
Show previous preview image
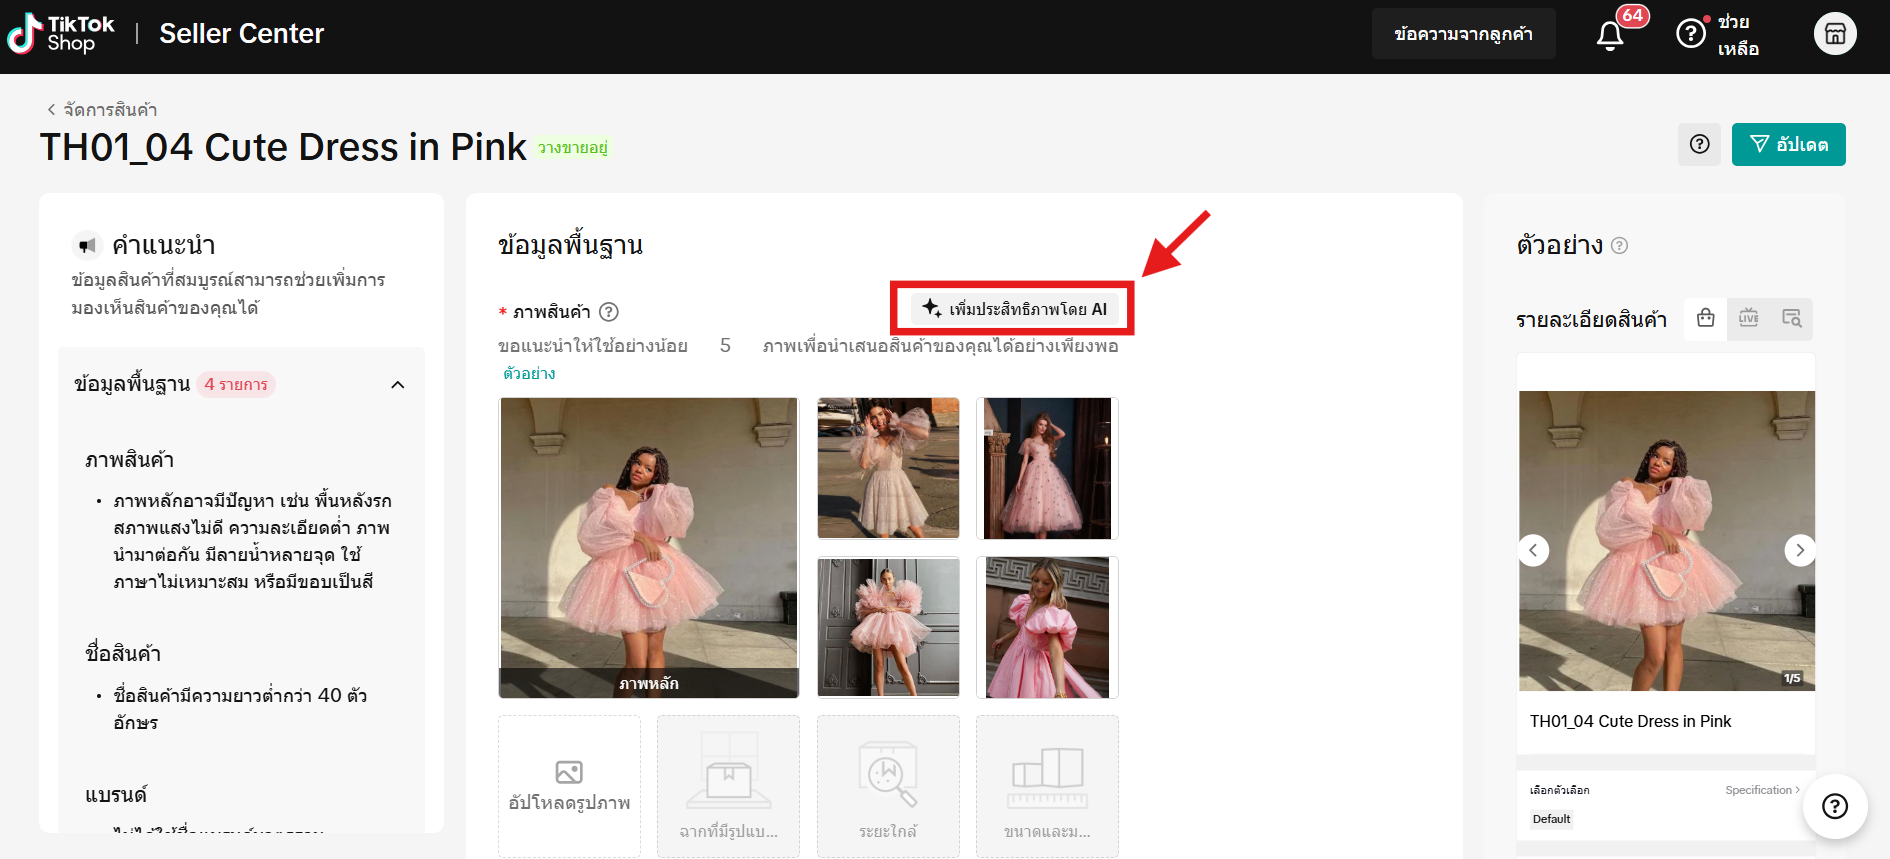coord(1533,550)
